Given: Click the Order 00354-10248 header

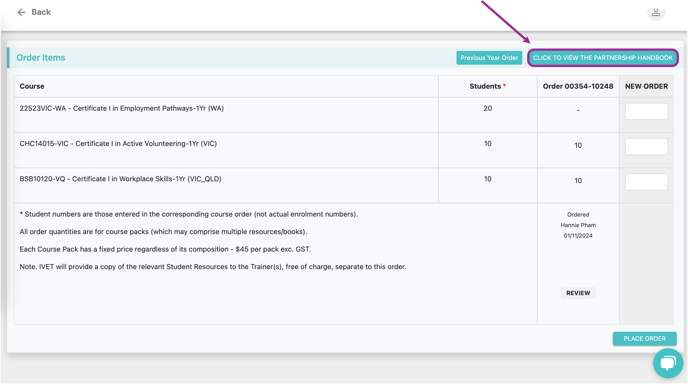Looking at the screenshot, I should click(578, 86).
